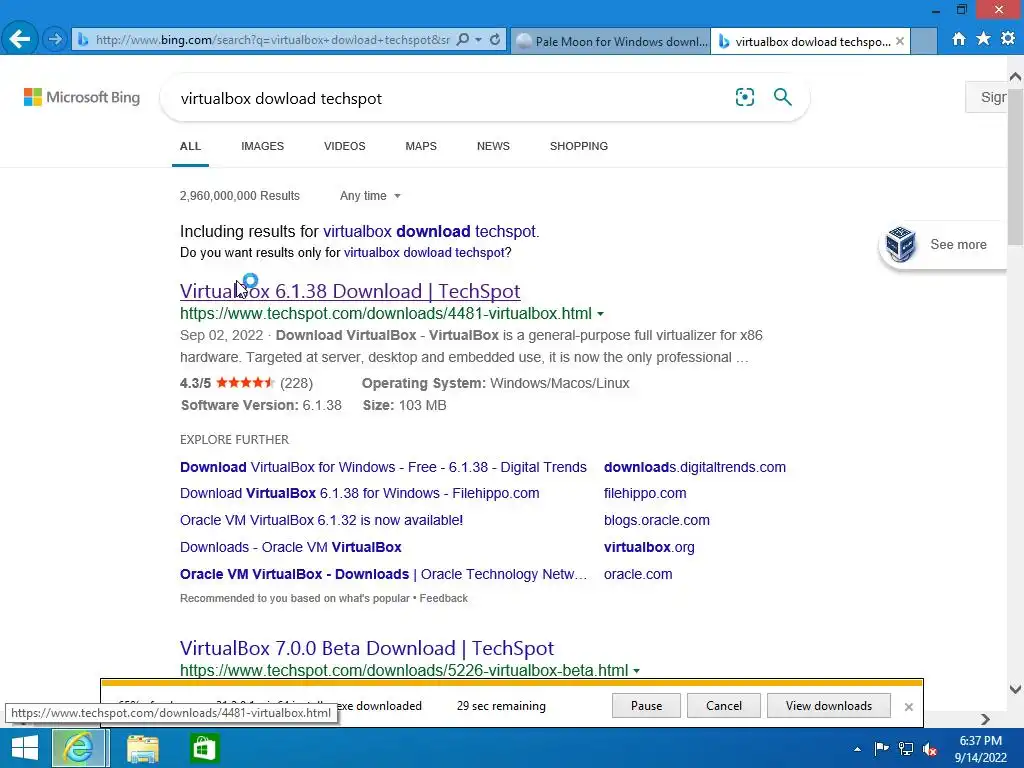Open the Windows Store taskbar icon
1024x768 pixels.
coord(204,748)
